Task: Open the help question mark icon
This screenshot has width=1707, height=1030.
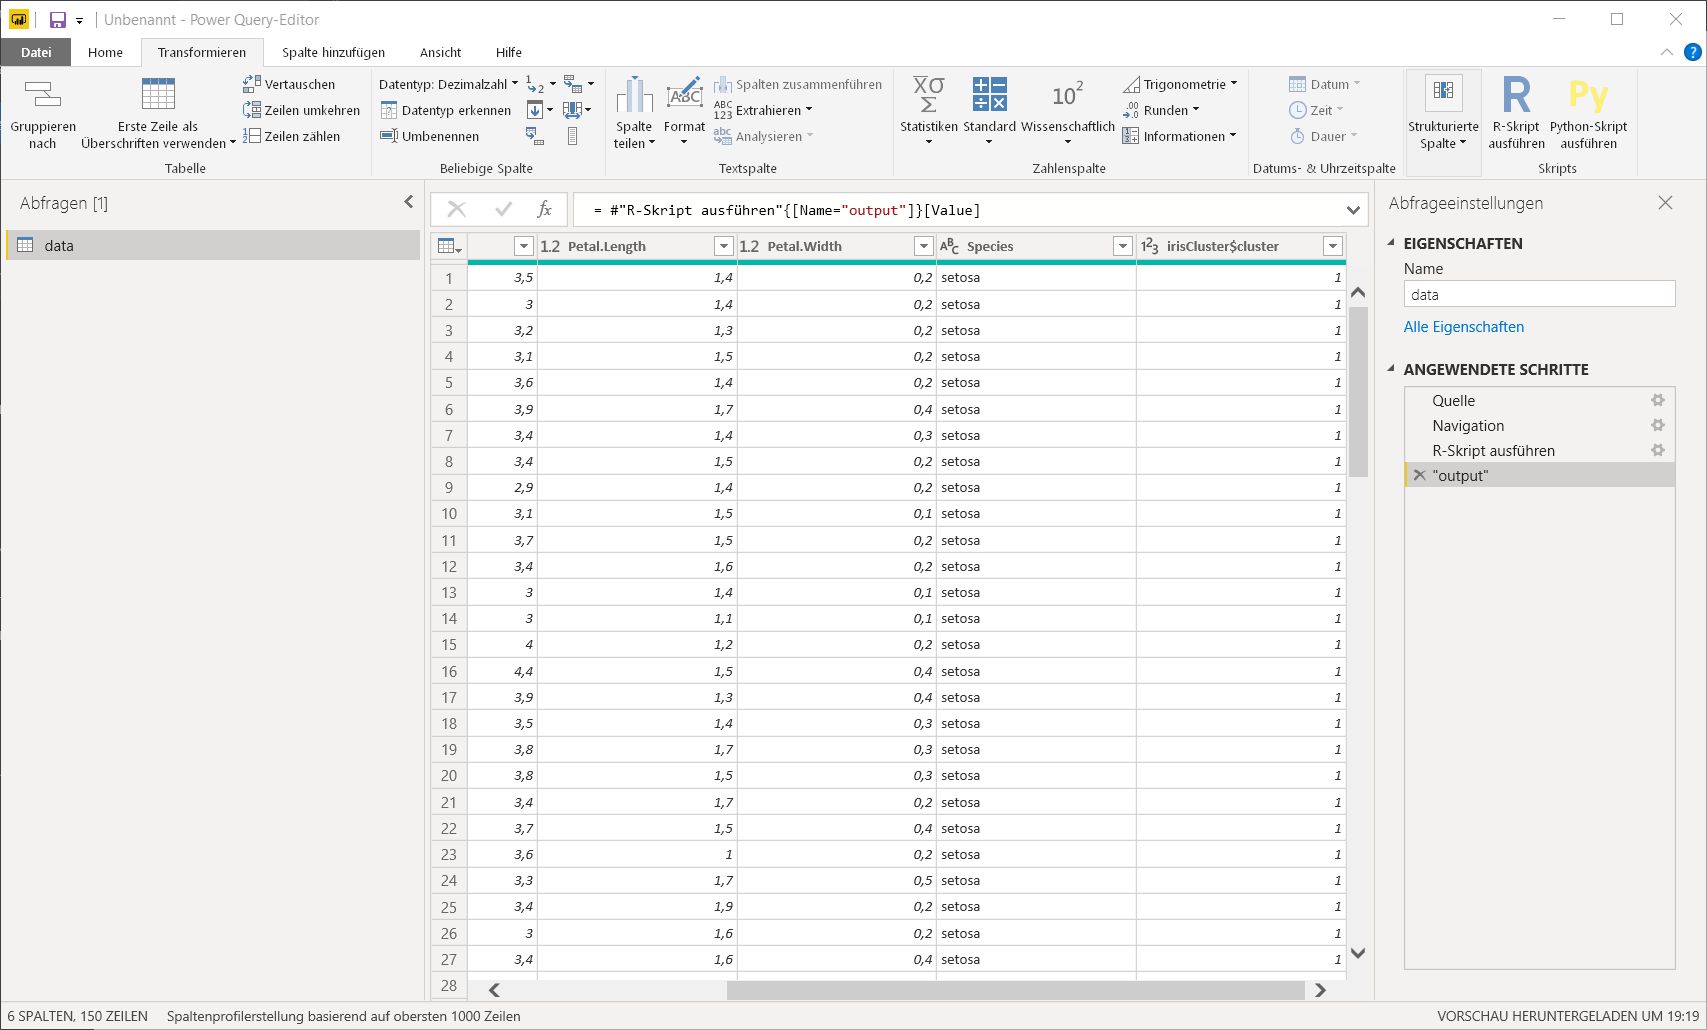Action: pyautogui.click(x=1693, y=52)
